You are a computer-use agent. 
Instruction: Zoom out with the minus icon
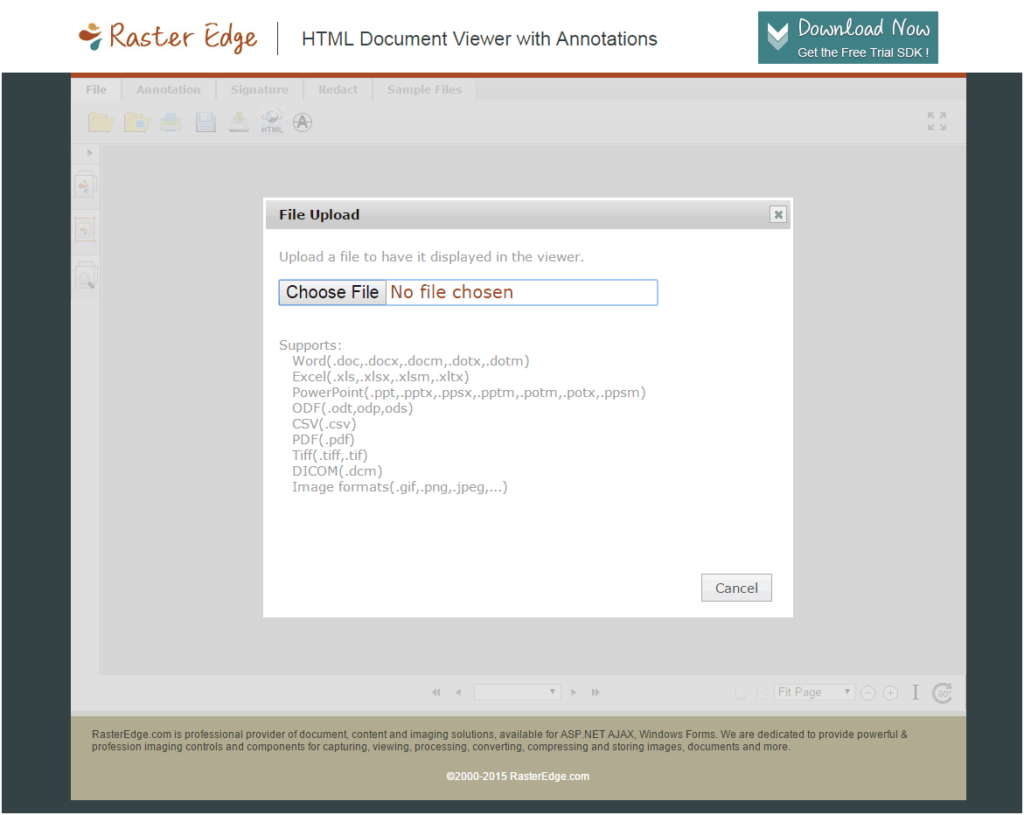pos(866,692)
